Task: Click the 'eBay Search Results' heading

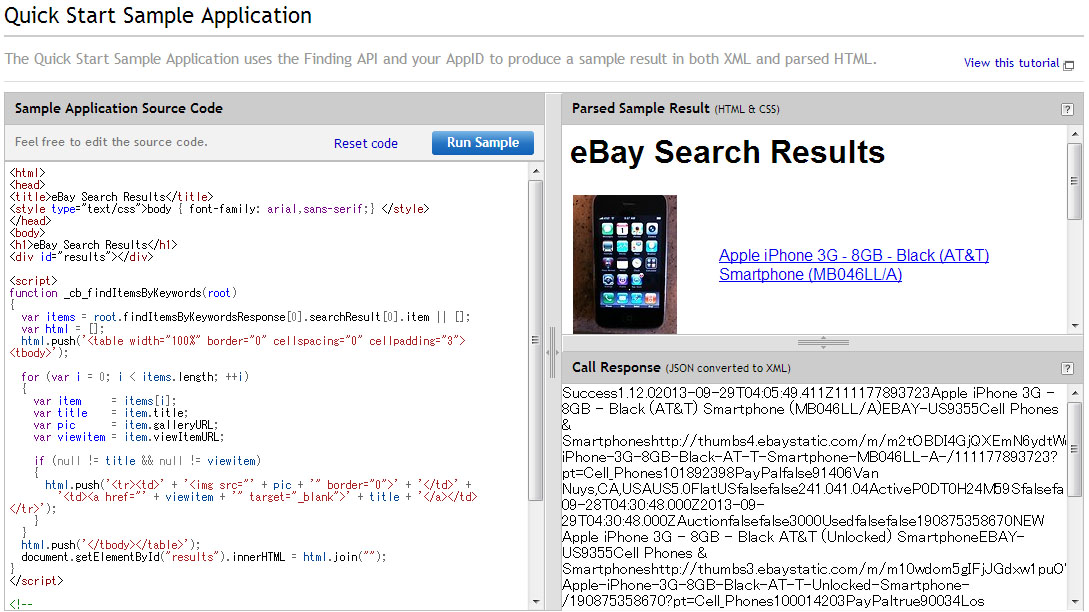Action: (727, 152)
